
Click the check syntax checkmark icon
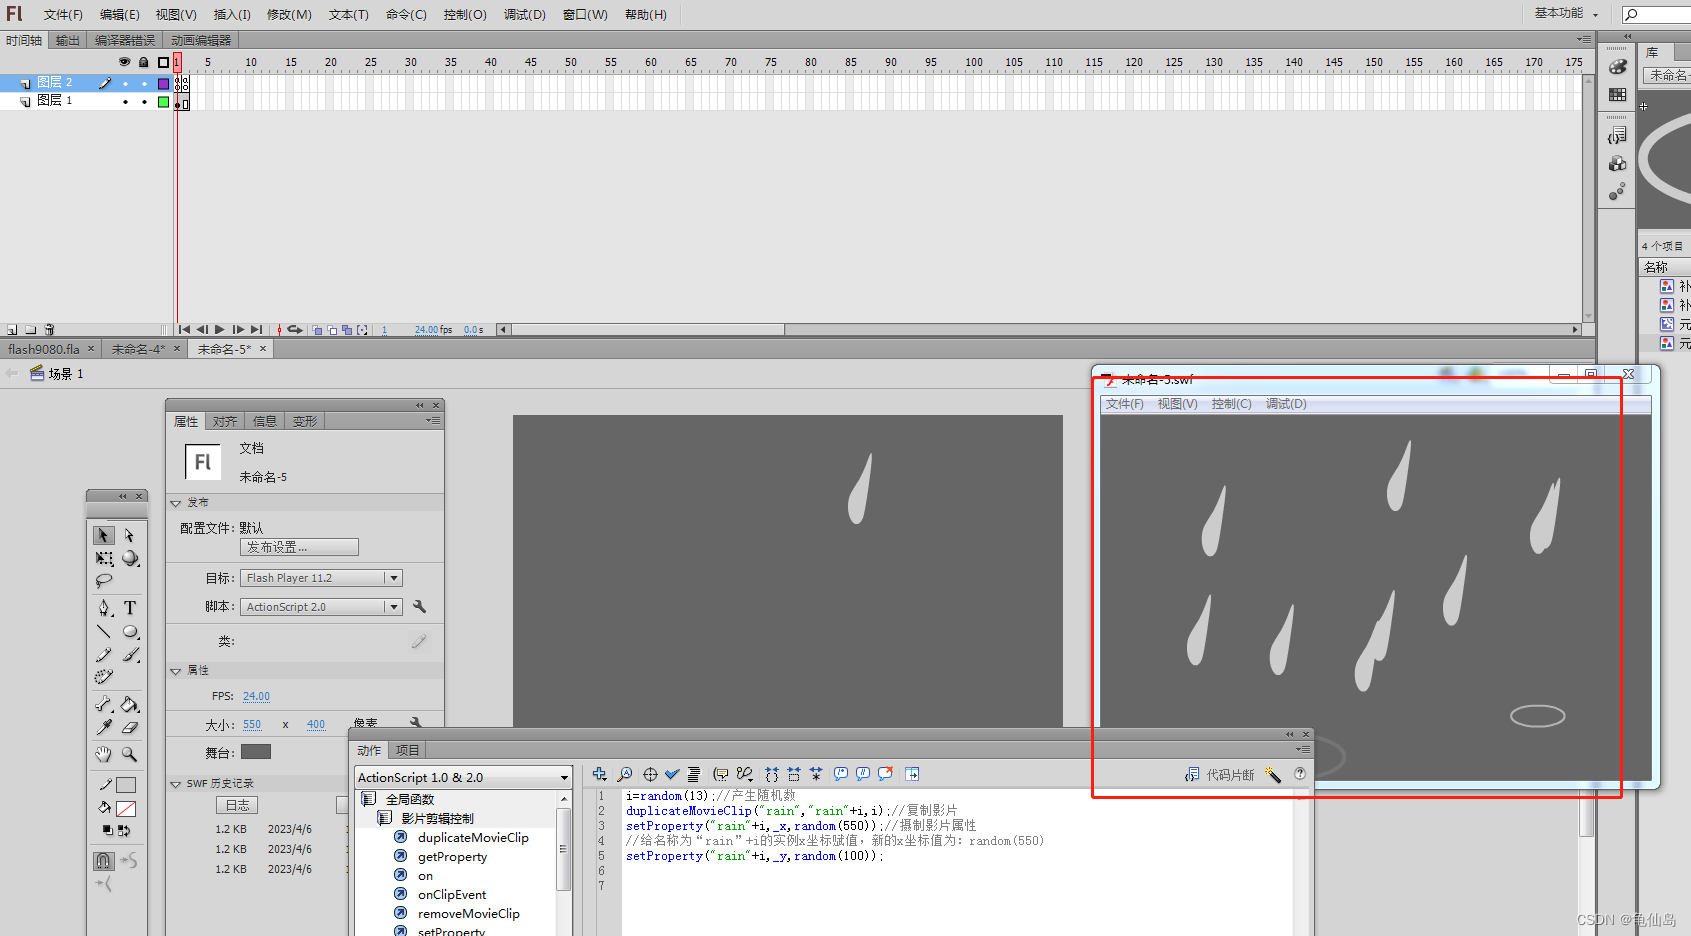672,774
